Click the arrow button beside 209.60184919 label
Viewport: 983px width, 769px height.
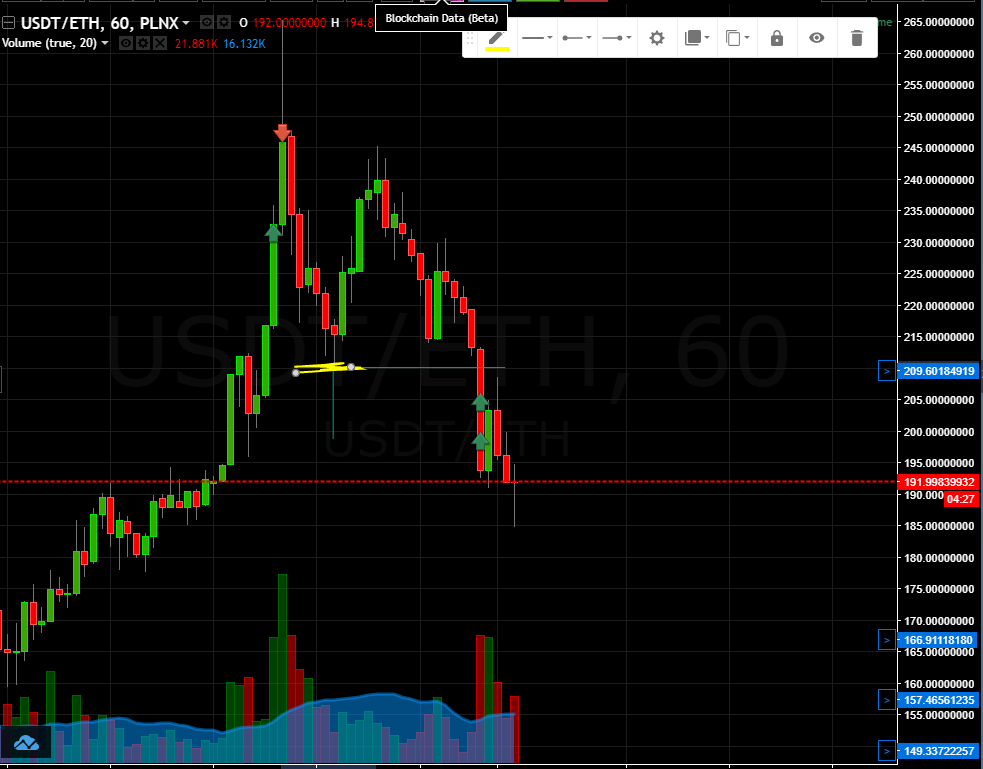pyautogui.click(x=886, y=371)
